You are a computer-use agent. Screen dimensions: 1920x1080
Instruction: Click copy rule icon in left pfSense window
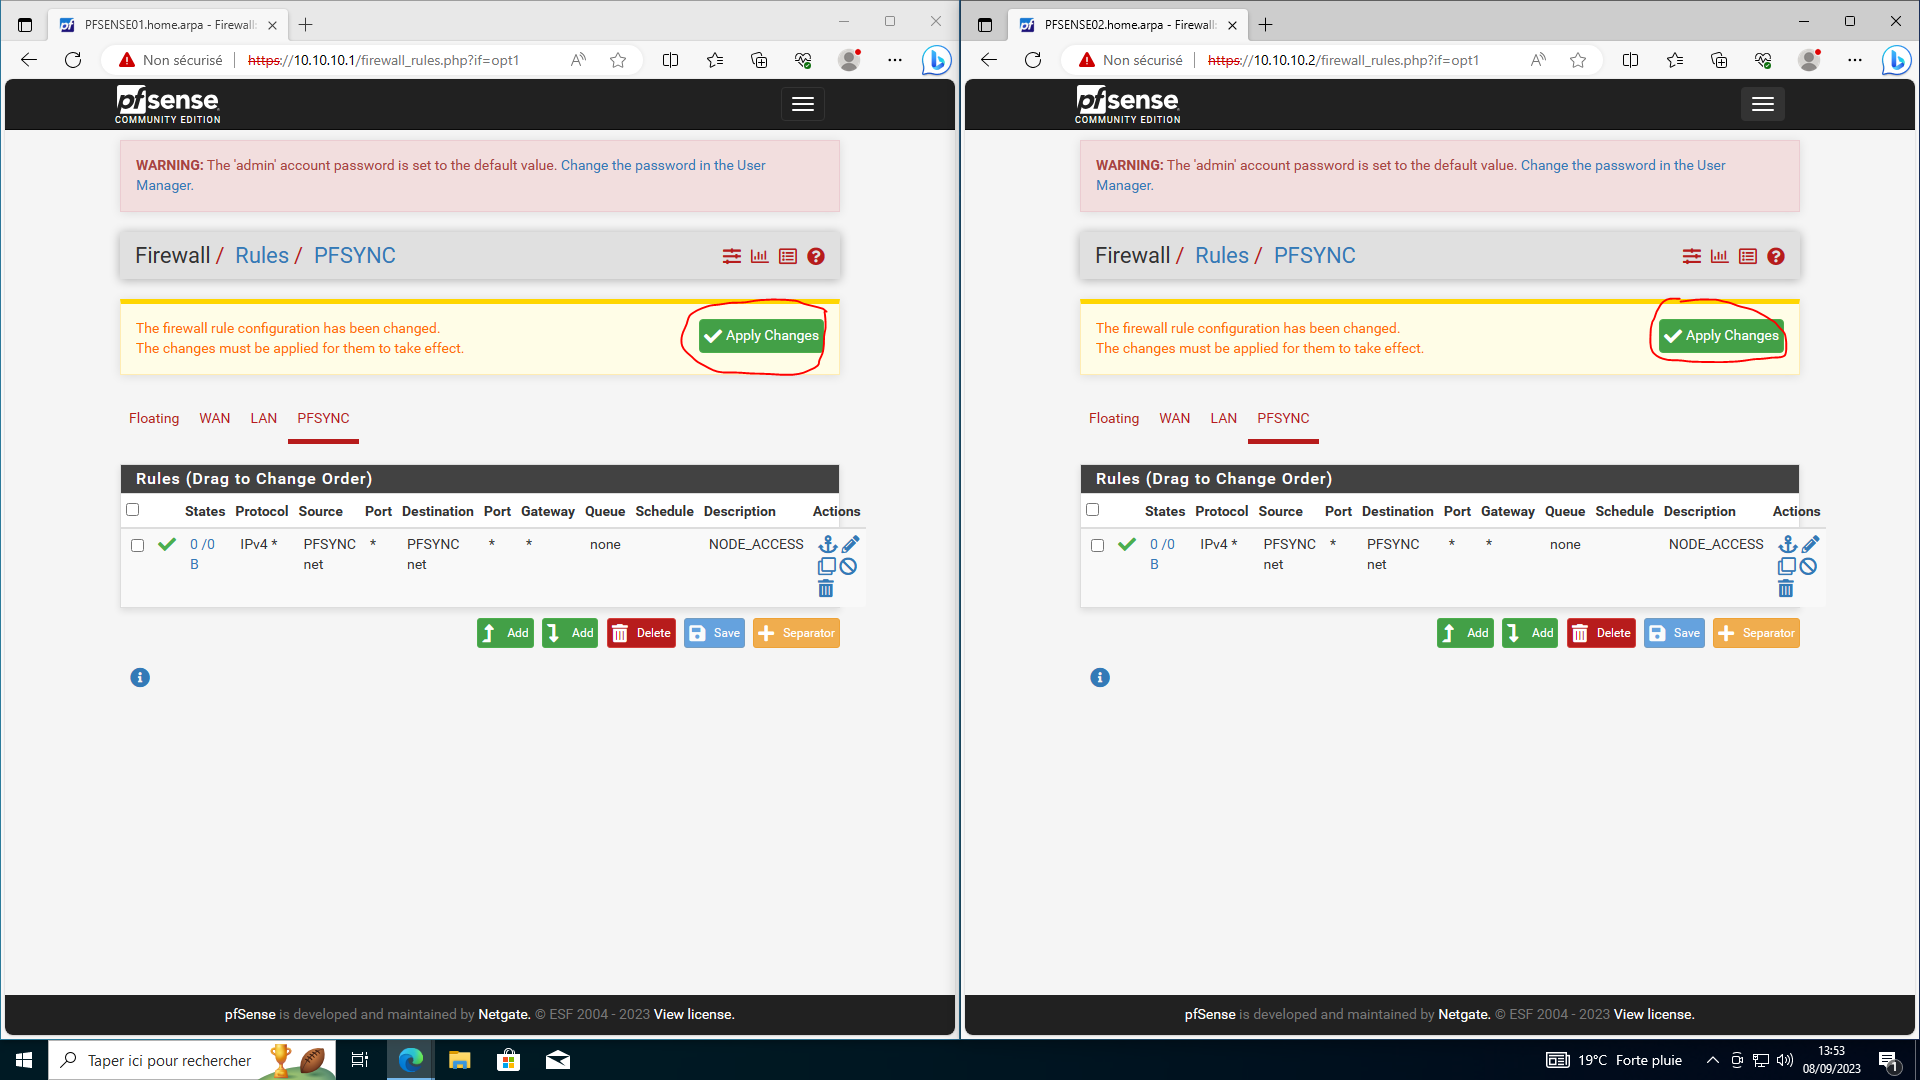[x=827, y=566]
